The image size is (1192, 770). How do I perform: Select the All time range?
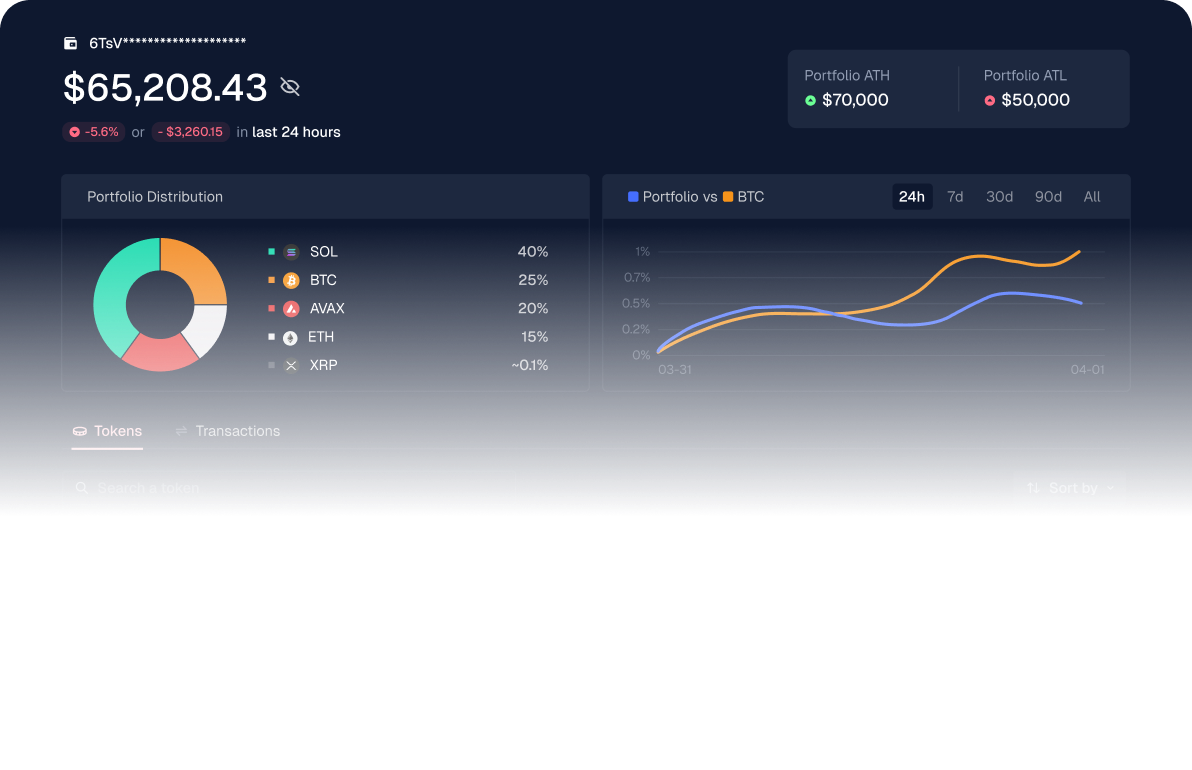pyautogui.click(x=1092, y=197)
